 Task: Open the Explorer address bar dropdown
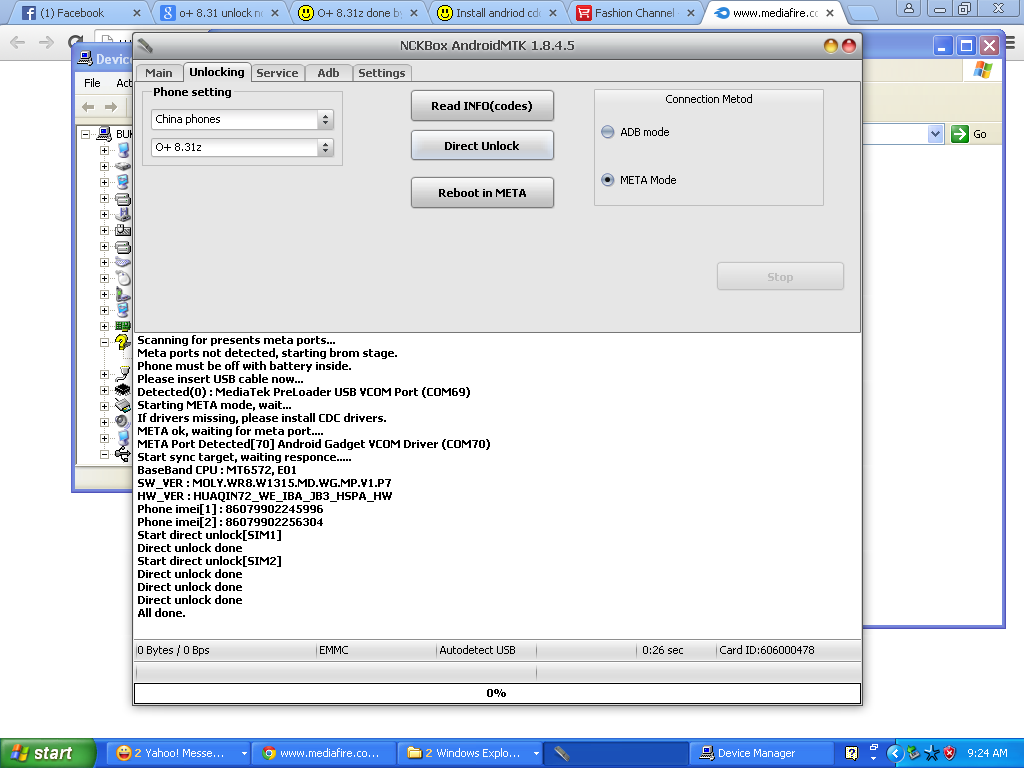pyautogui.click(x=935, y=134)
